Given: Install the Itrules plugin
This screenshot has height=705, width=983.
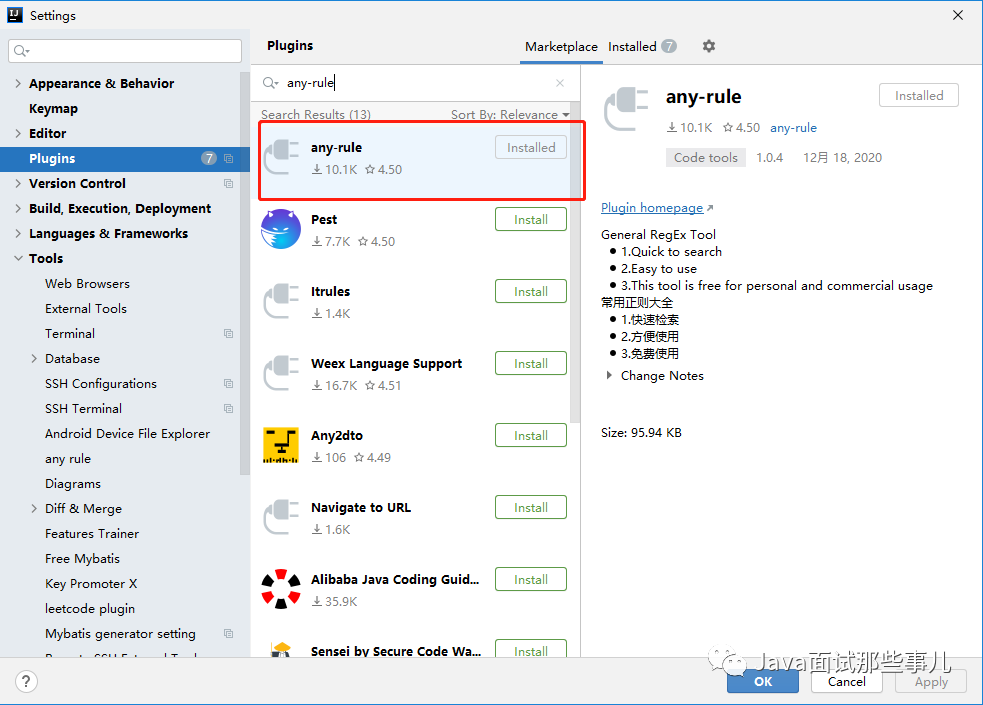Looking at the screenshot, I should pos(530,291).
